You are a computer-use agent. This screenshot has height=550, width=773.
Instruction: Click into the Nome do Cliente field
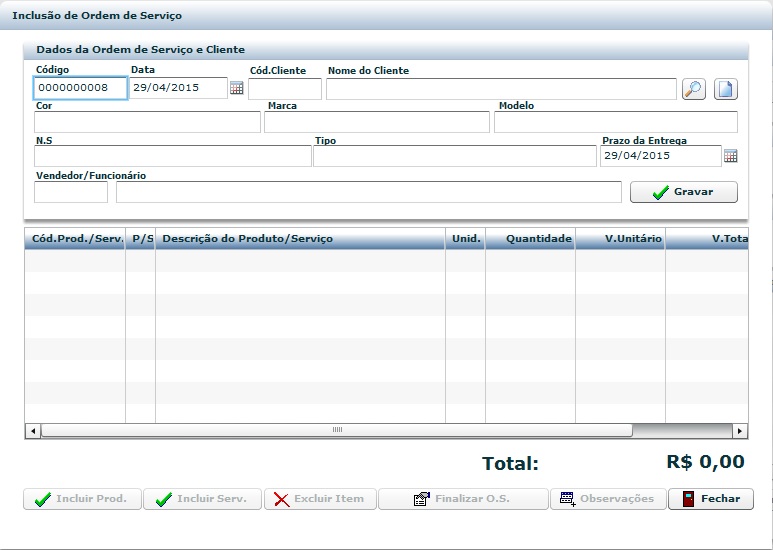(501, 89)
